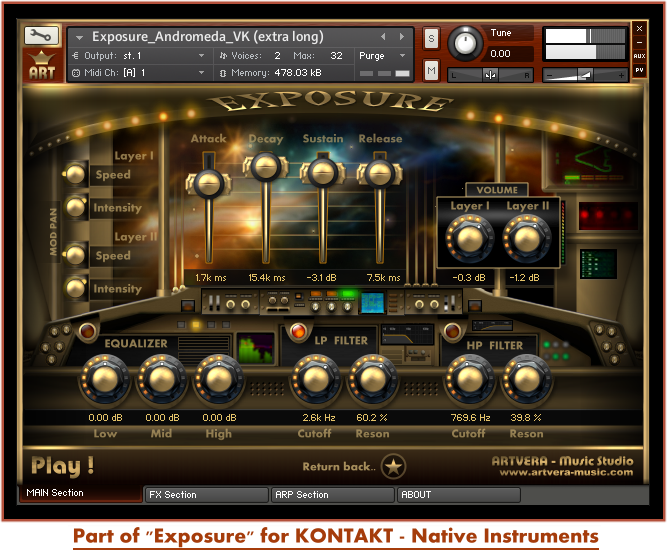This screenshot has height=550, width=667.
Task: Switch to the ARP Section tab
Action: 332,494
